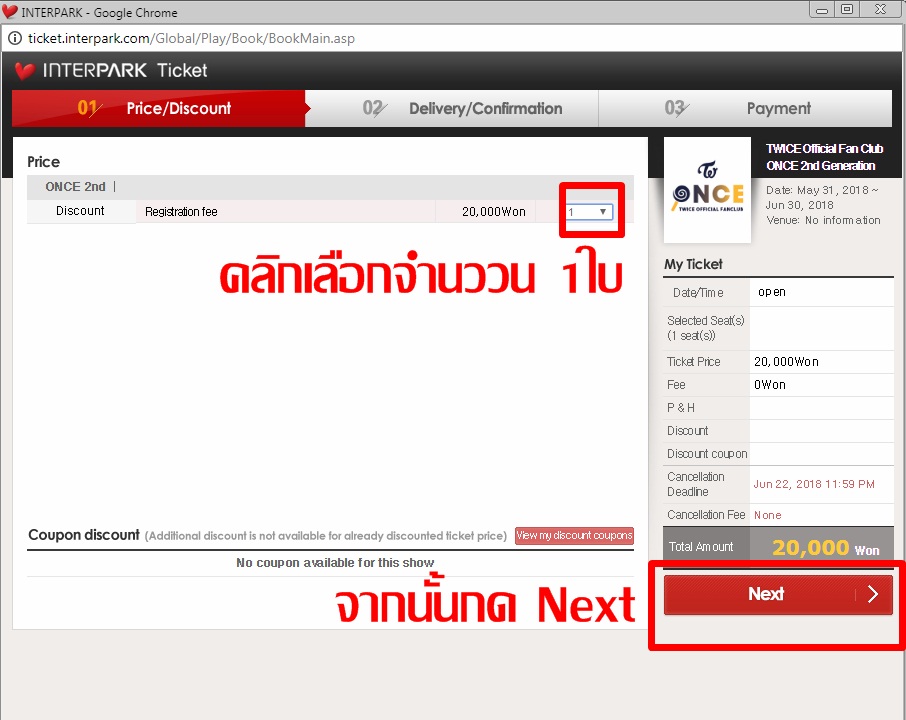
Task: Click the Chrome window heart favicon
Action: pyautogui.click(x=10, y=12)
